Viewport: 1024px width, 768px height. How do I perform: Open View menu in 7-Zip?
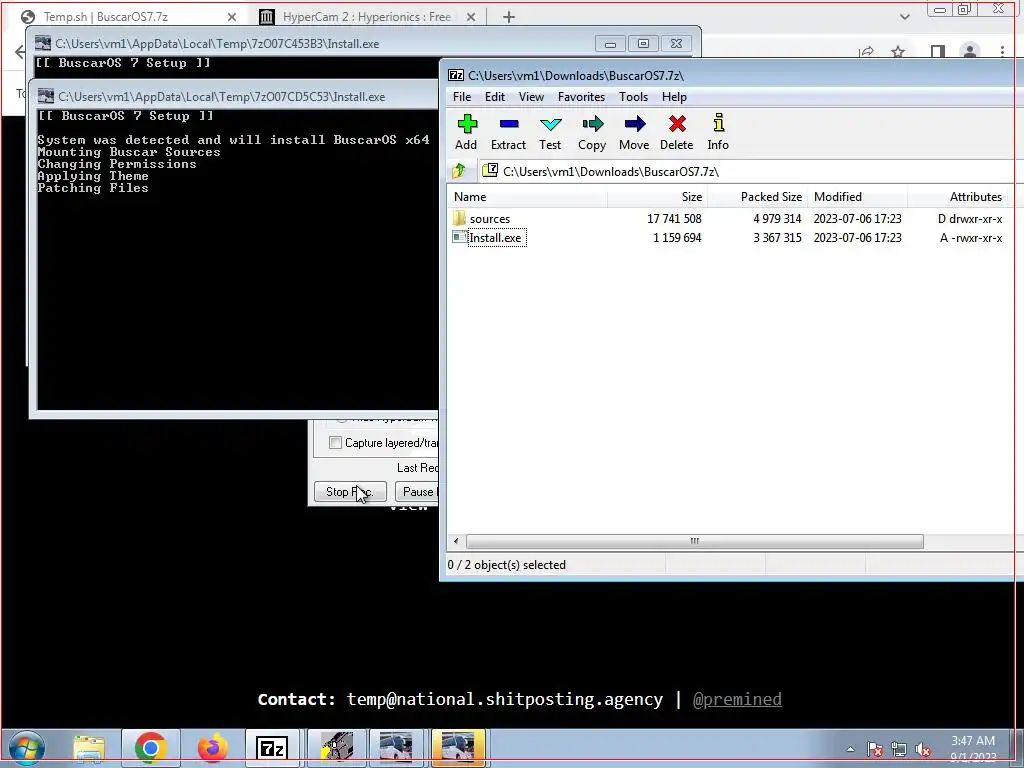531,97
